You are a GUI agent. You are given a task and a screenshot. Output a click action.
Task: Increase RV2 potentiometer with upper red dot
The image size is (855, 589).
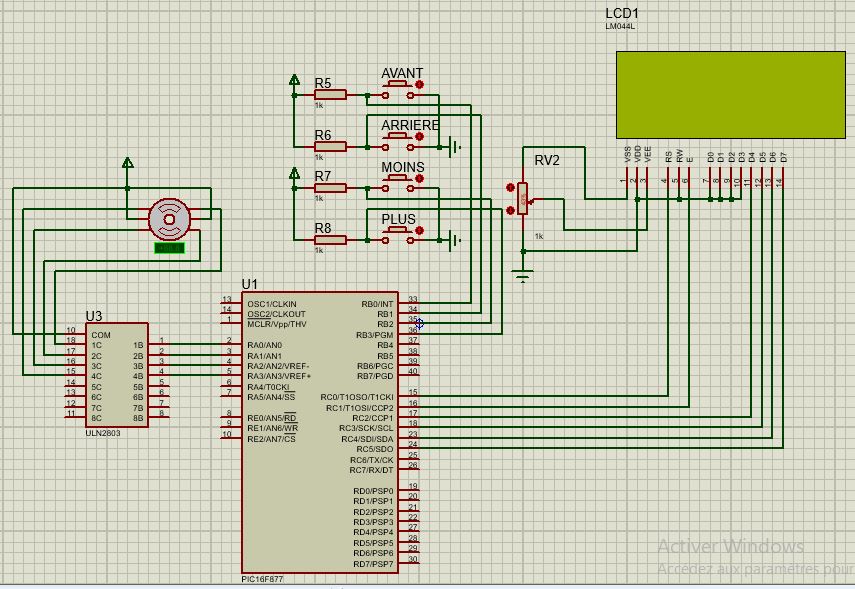(510, 188)
